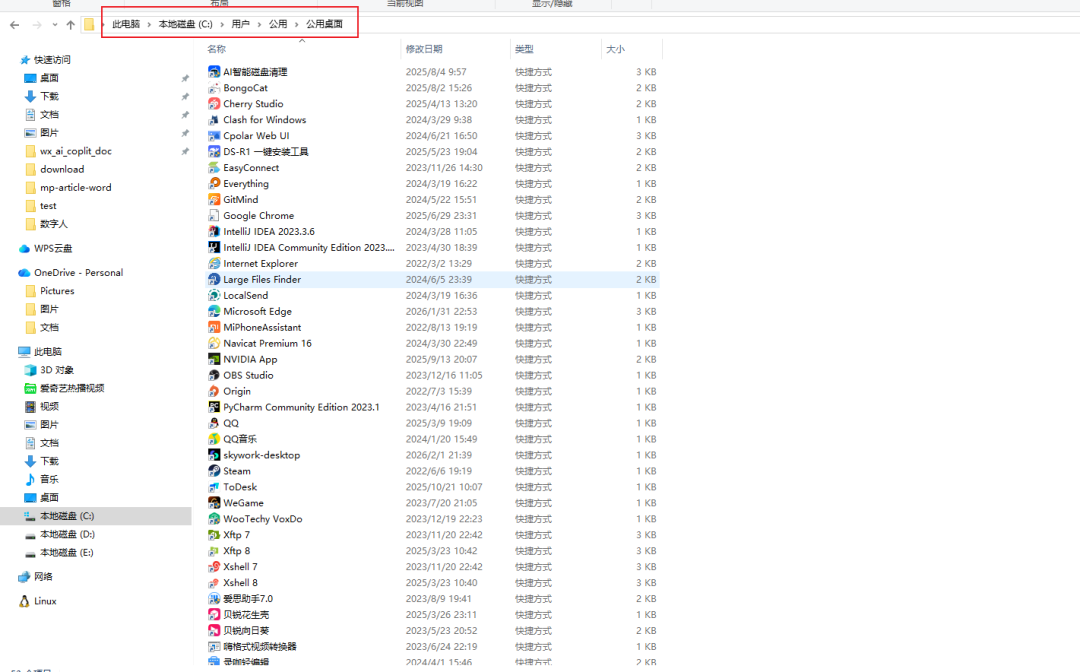Click file name WooTechy VoxDo
Viewport: 1080px width, 672px height.
click(x=262, y=519)
